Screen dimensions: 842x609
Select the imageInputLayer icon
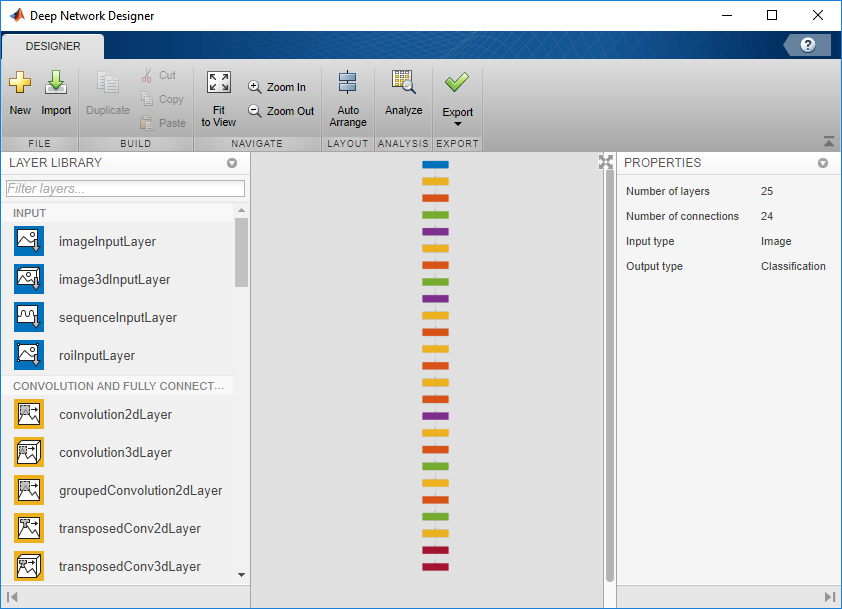click(x=29, y=241)
